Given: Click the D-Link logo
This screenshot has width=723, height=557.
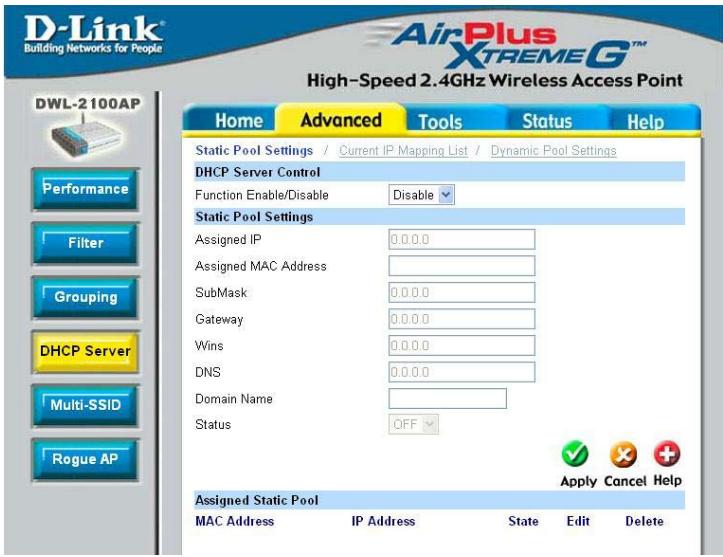Looking at the screenshot, I should 94,34.
